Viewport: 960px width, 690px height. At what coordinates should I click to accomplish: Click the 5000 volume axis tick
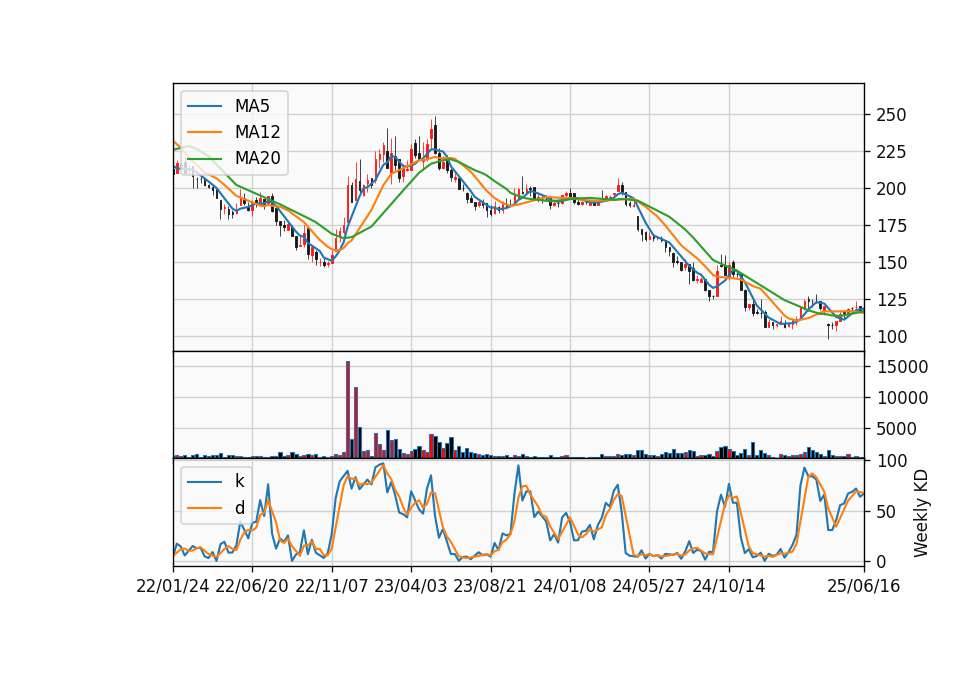pos(896,429)
